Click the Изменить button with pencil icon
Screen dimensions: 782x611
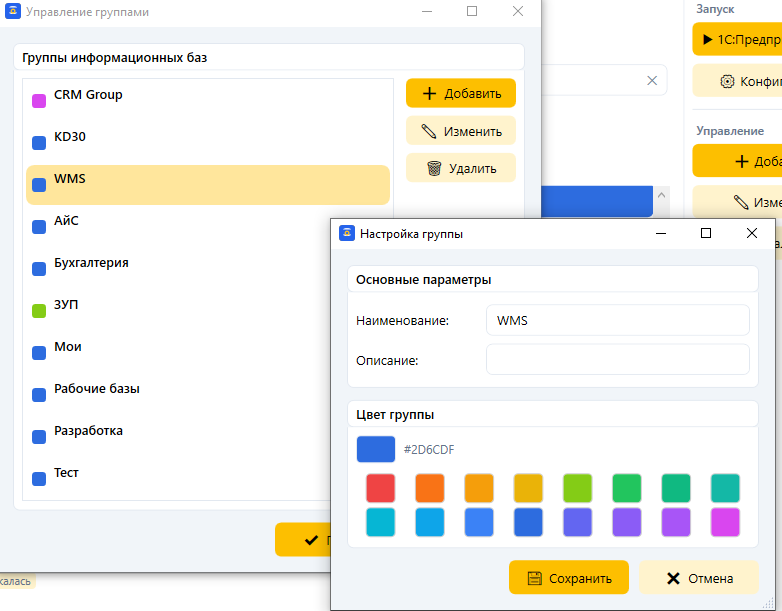[460, 131]
